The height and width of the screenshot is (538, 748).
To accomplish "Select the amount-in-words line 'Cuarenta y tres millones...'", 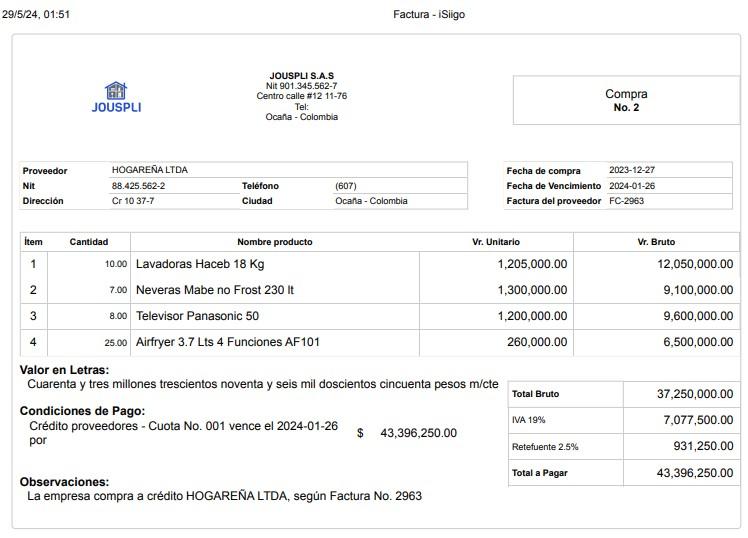I will [x=263, y=384].
